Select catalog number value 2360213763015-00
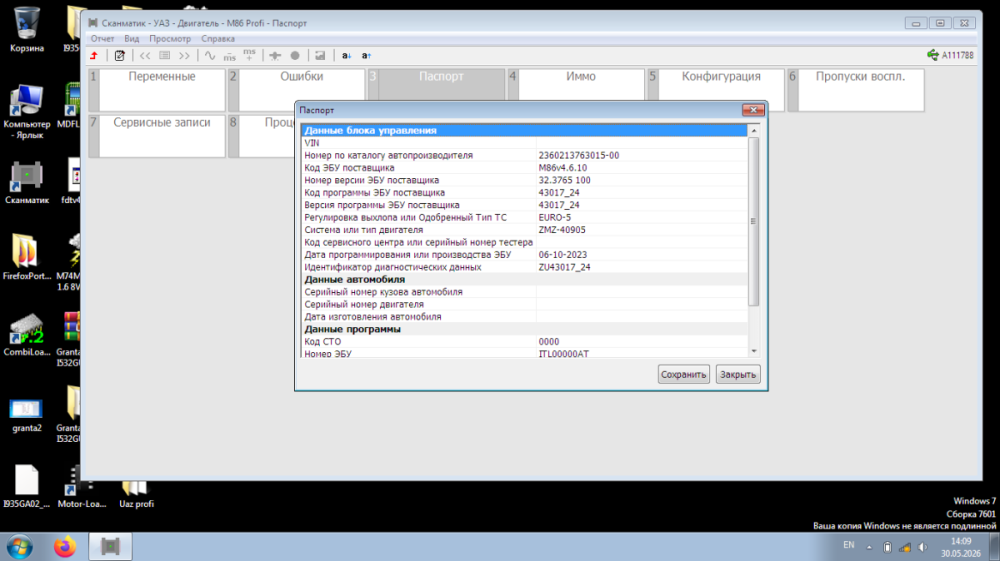Viewport: 1000px width, 561px height. pos(578,155)
